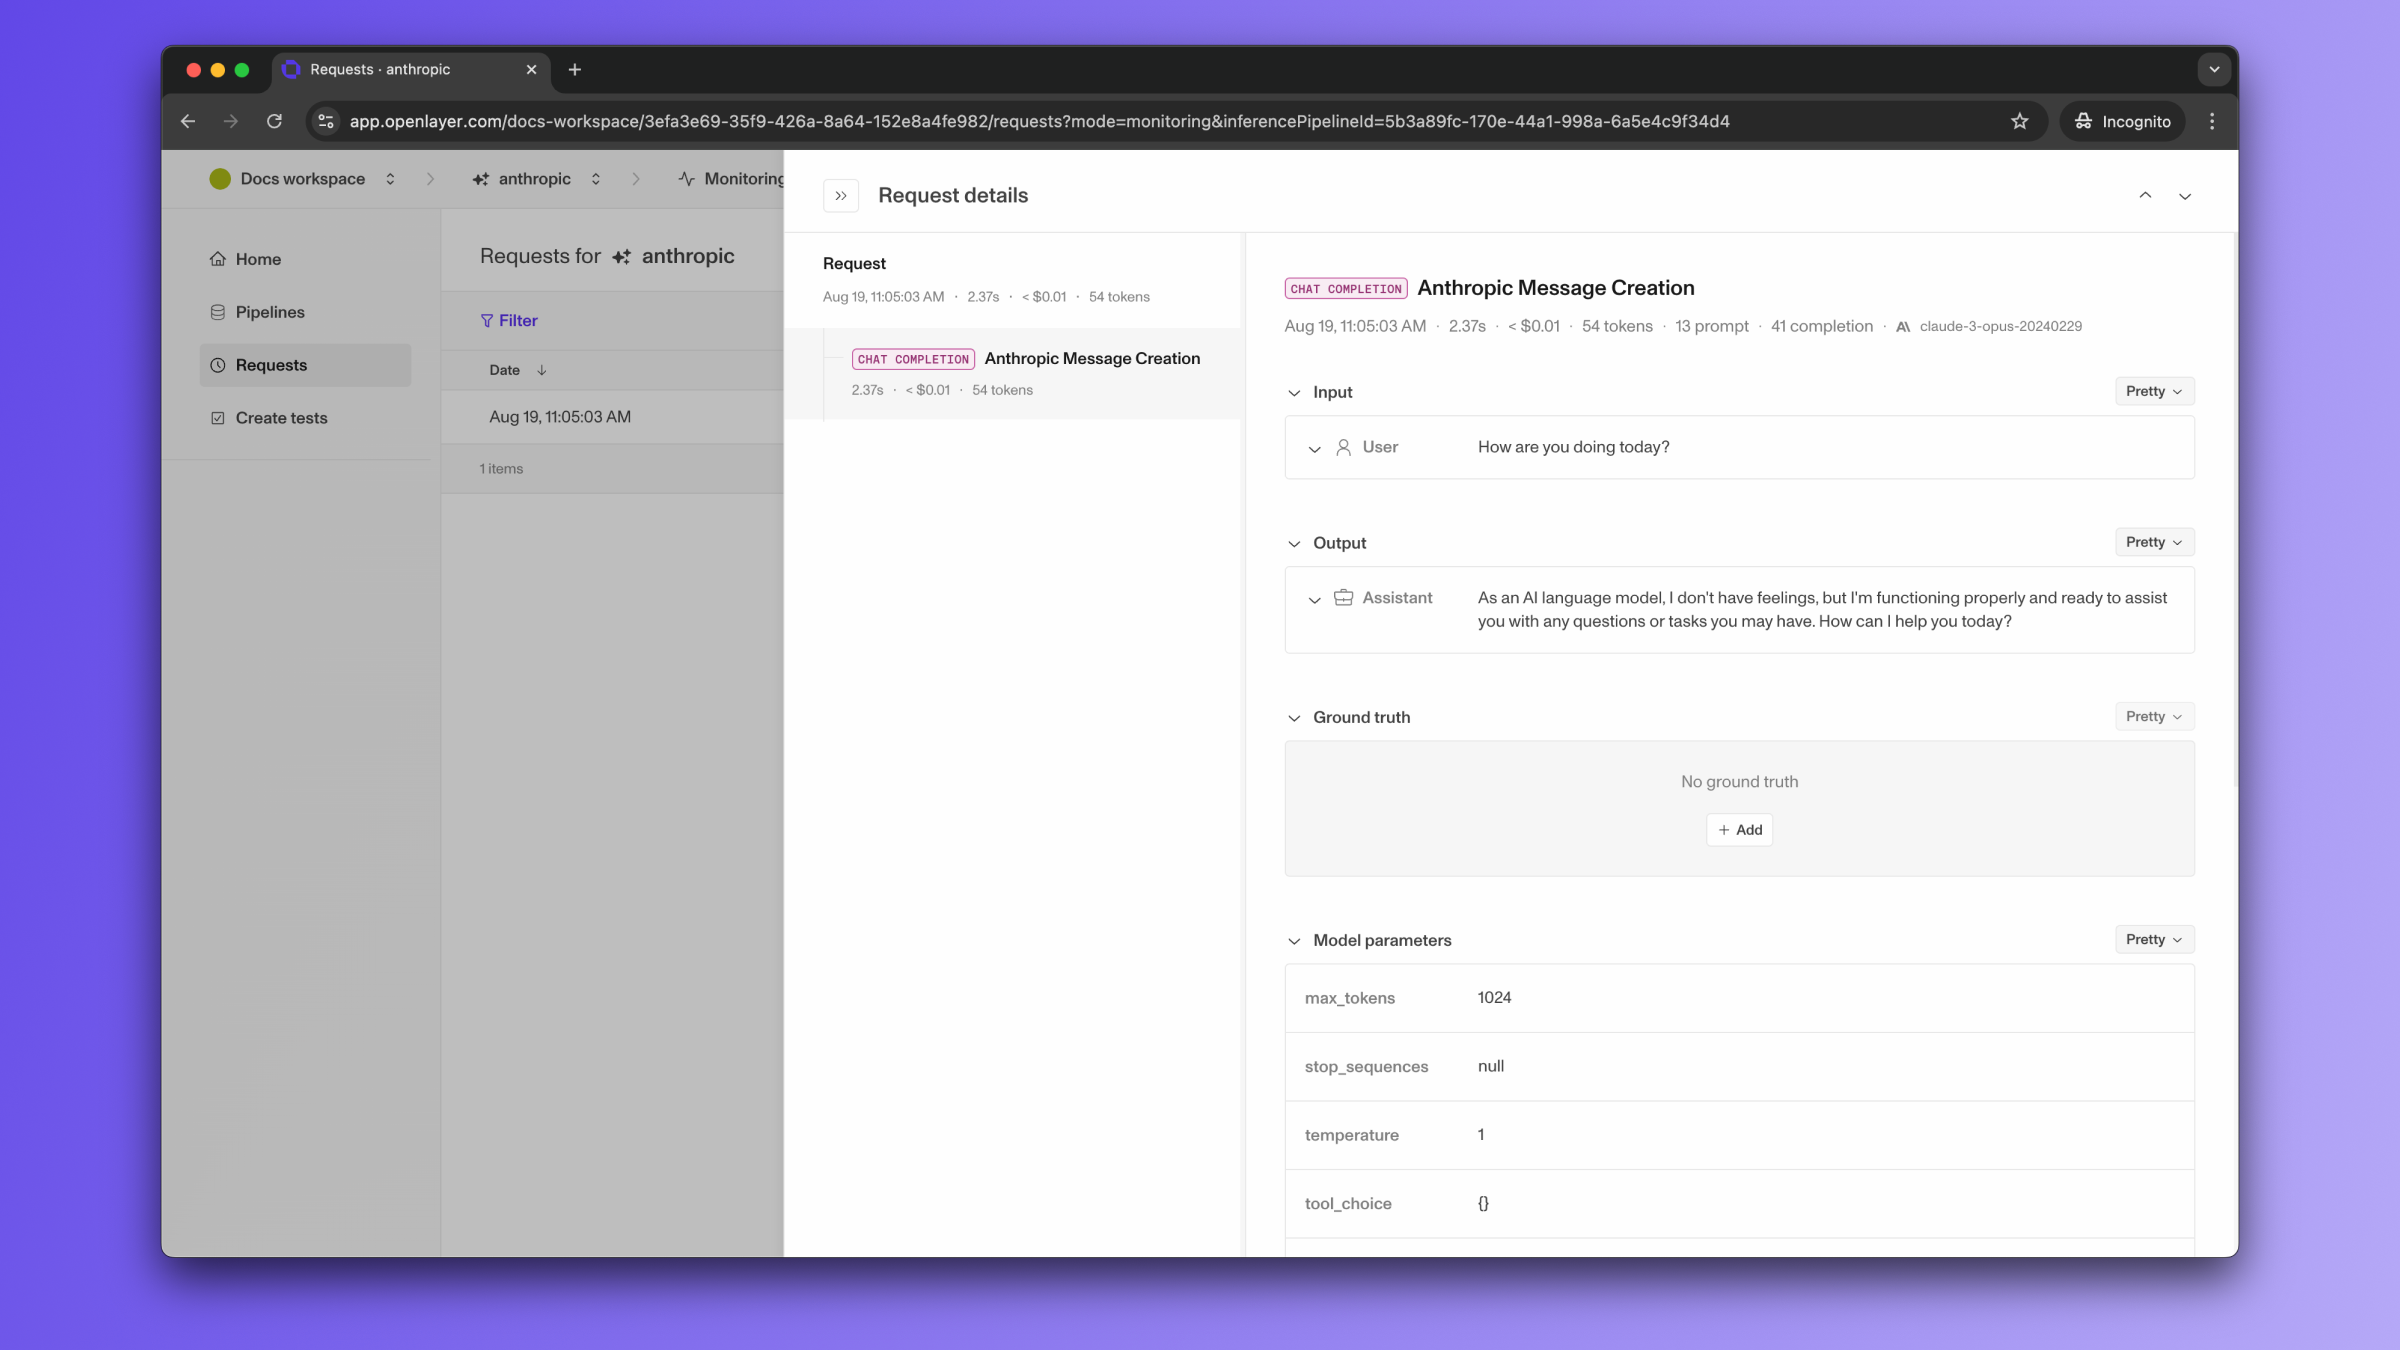Viewport: 2400px width, 1350px height.
Task: Click the details panel vertical scrollbar
Action: pyautogui.click(x=2234, y=510)
